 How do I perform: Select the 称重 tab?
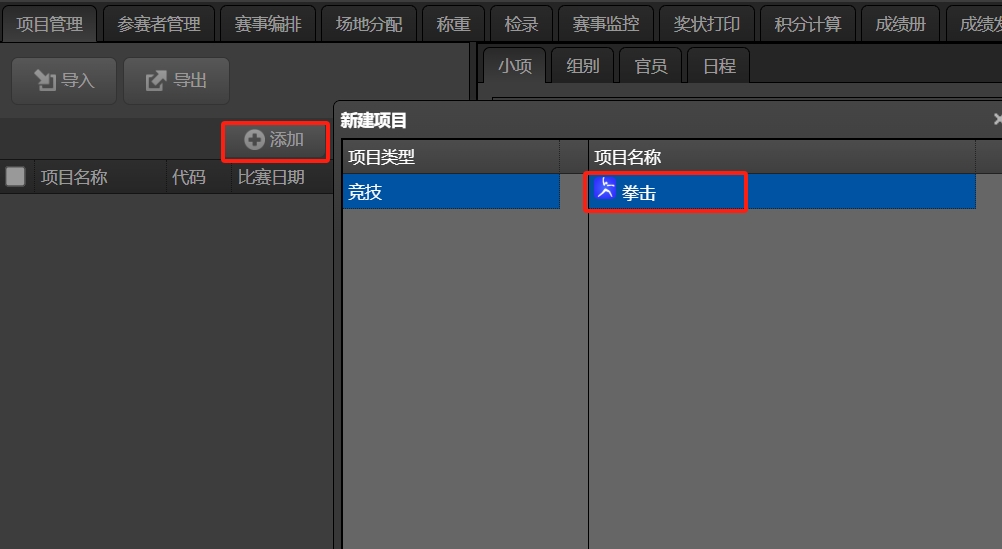pos(453,24)
